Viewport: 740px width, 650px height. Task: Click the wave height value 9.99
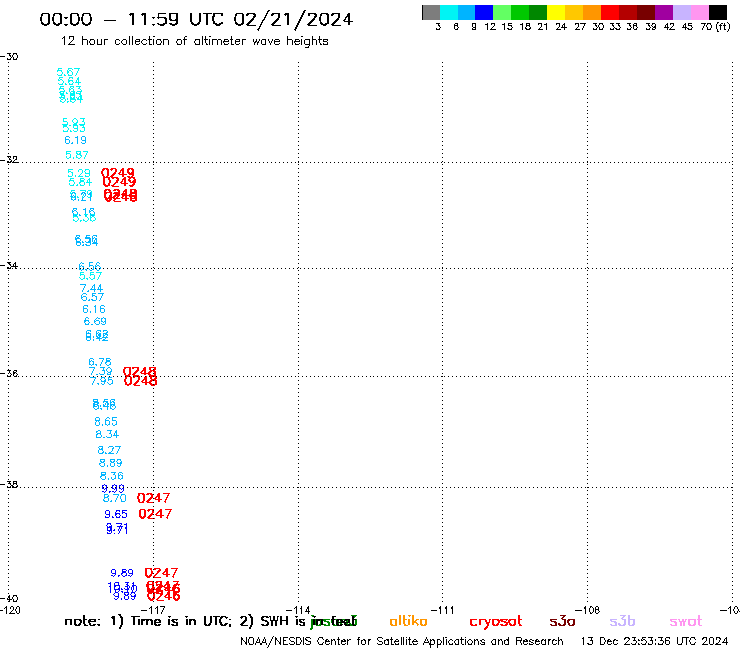point(113,489)
